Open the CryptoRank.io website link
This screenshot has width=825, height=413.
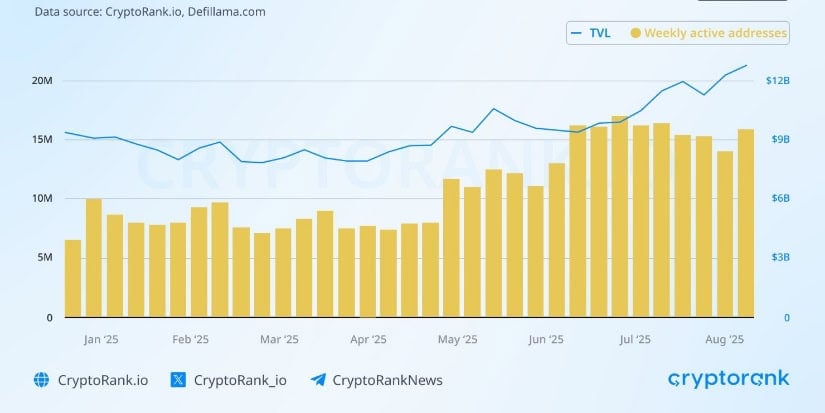[103, 380]
